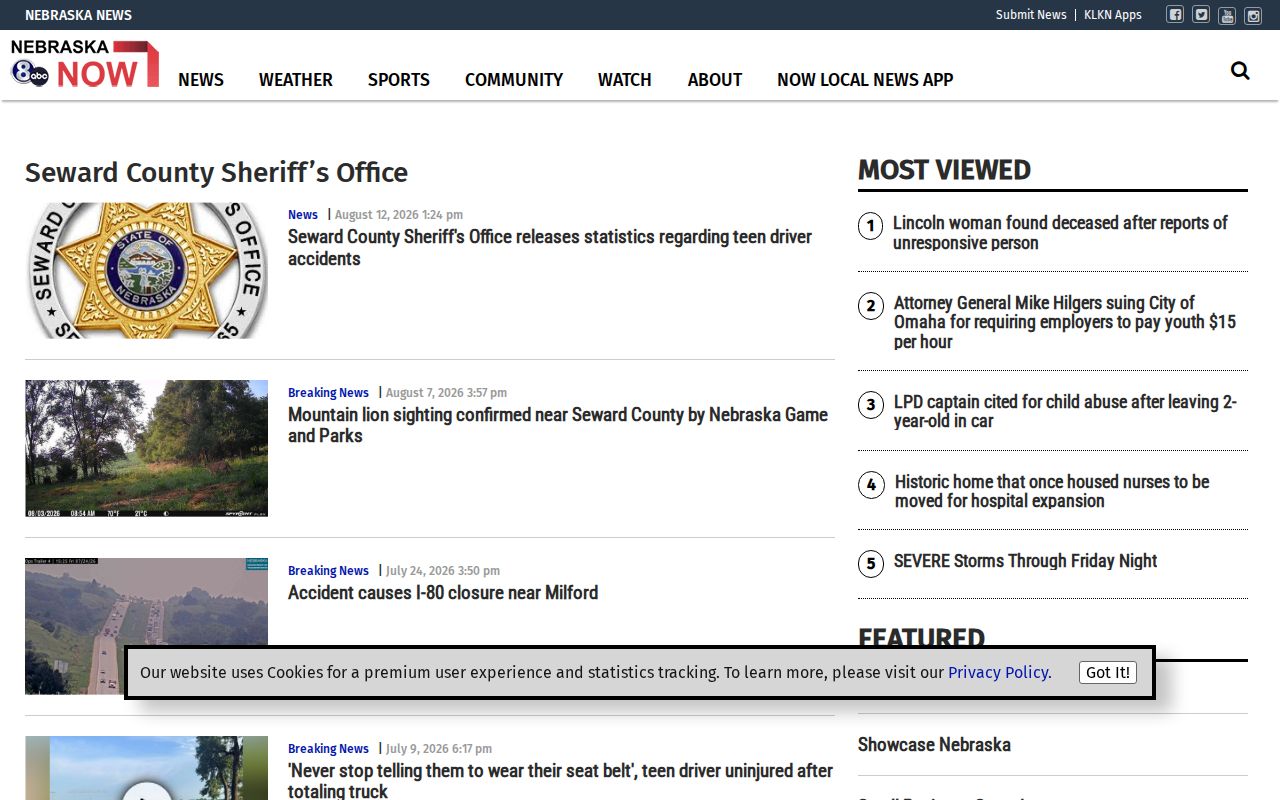Open historic home hospital expansion story
1280x800 pixels.
click(1052, 491)
